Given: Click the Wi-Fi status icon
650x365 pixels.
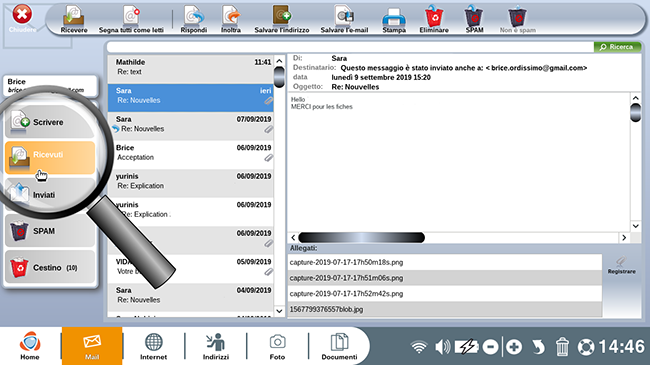Looking at the screenshot, I should [x=419, y=347].
